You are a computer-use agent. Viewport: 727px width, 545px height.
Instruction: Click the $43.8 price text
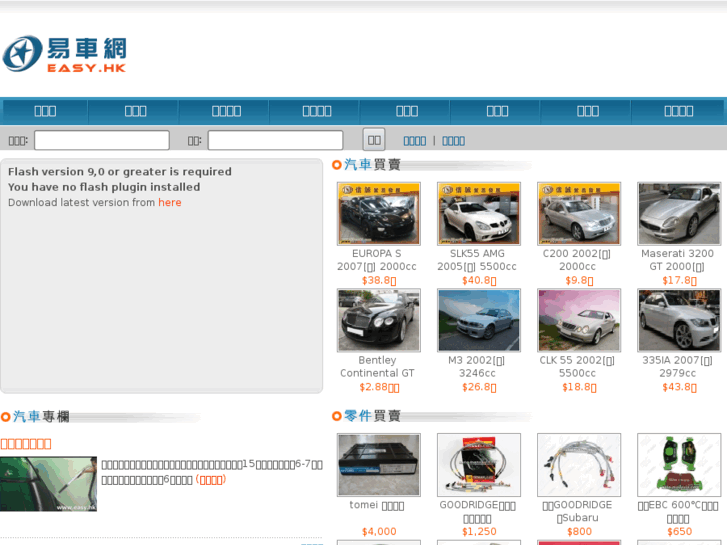coord(679,387)
